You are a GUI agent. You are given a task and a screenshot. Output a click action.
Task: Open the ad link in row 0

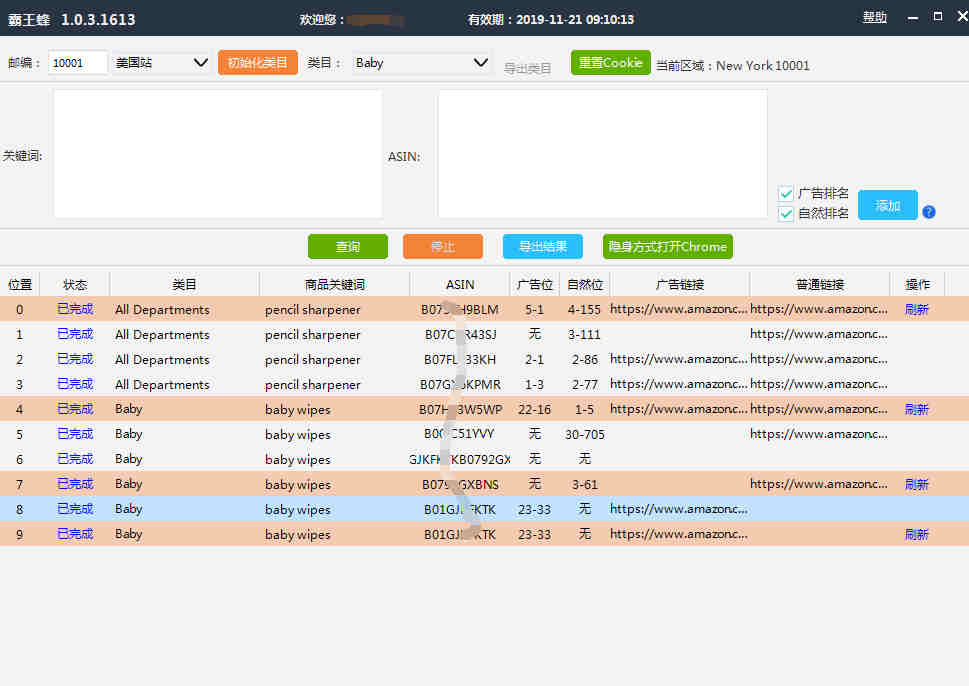679,309
